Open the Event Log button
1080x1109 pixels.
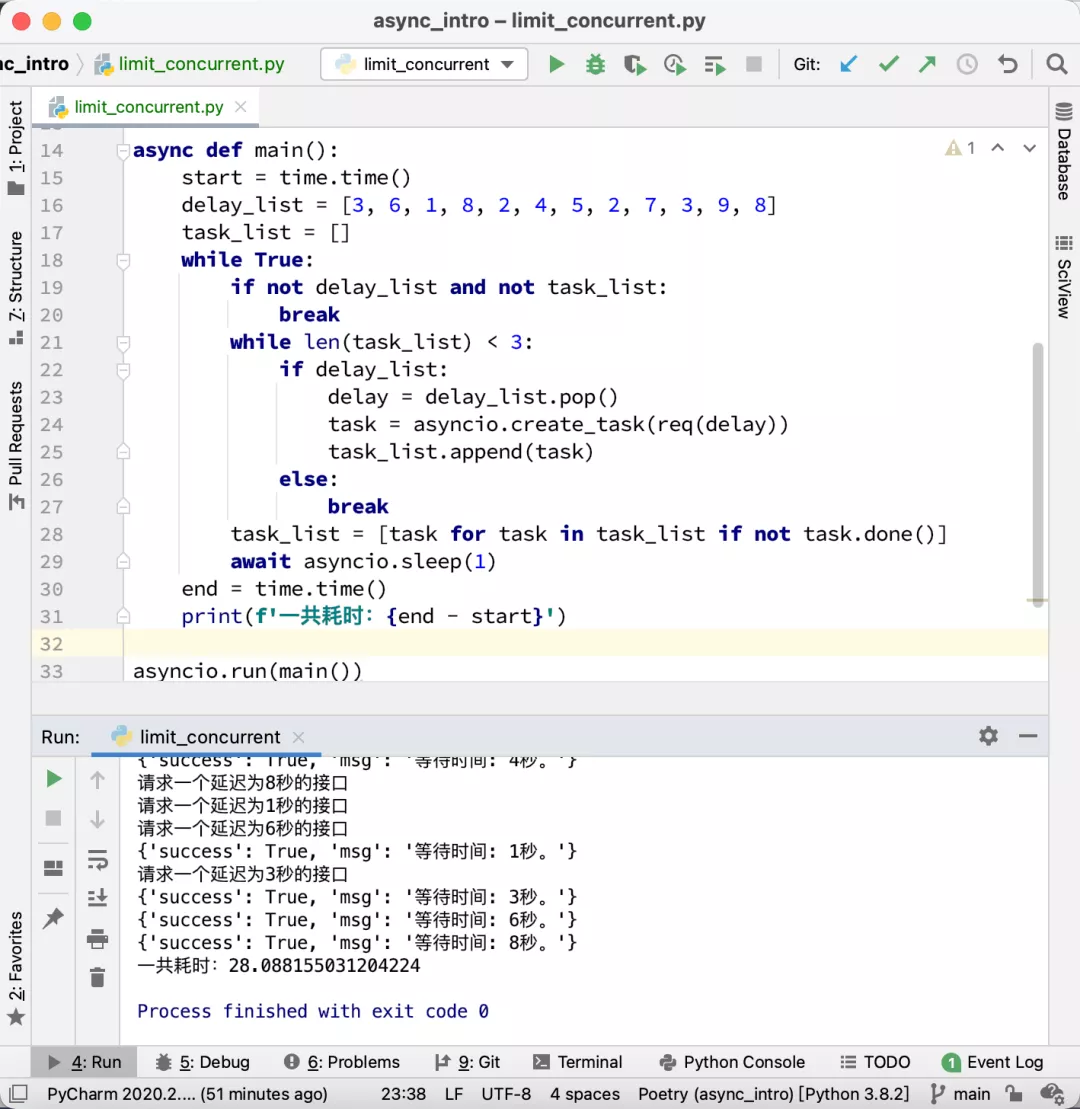pyautogui.click(x=993, y=1062)
